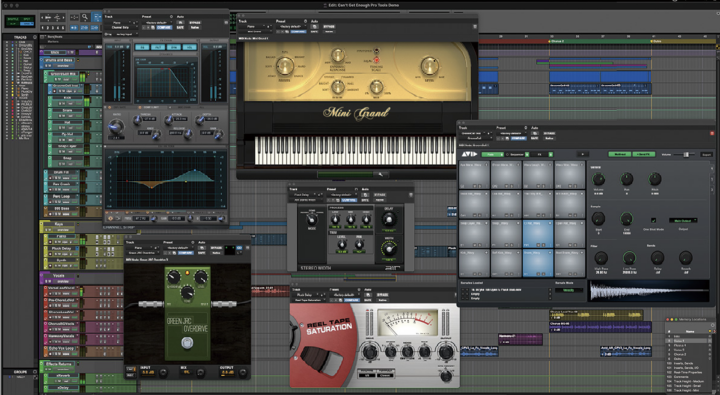
Task: Open the preset dropdown in Channel Strip
Action: pos(158,23)
